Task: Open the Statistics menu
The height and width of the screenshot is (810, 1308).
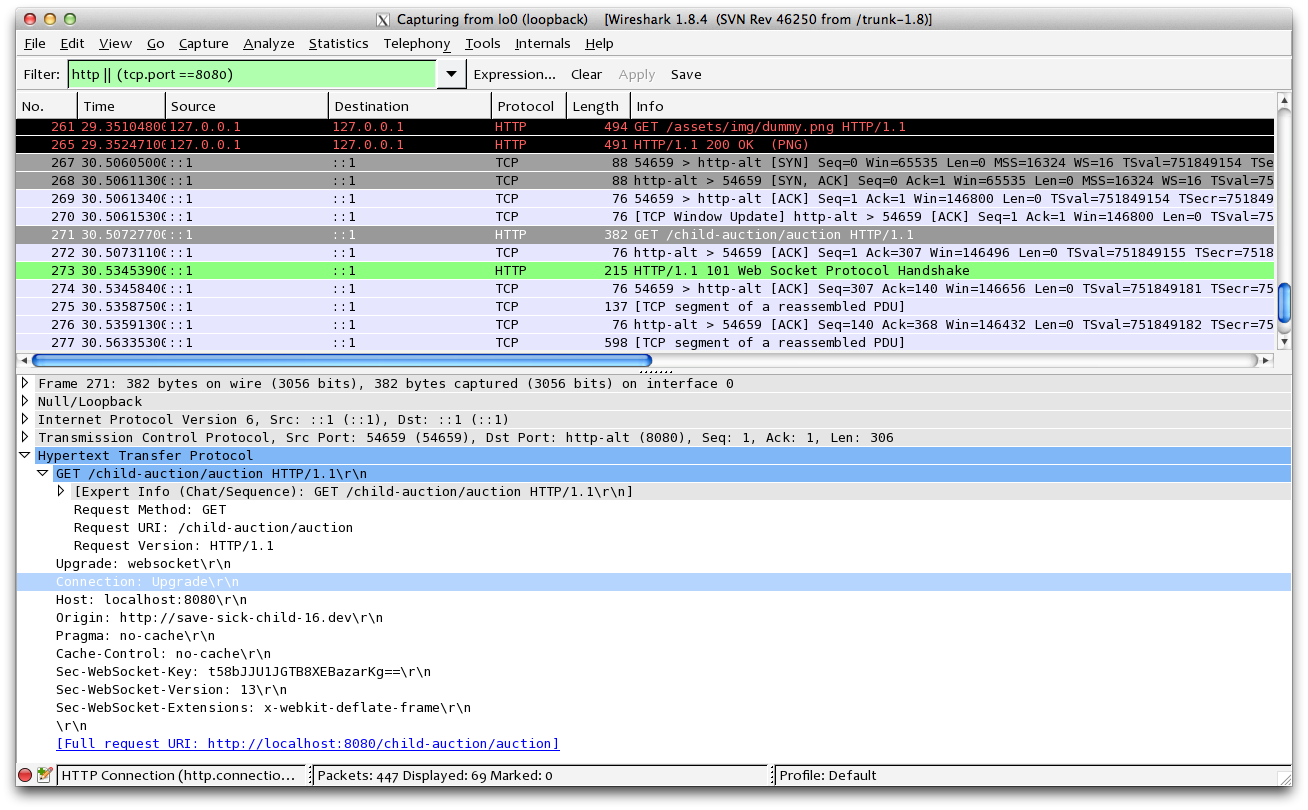Action: coord(338,44)
